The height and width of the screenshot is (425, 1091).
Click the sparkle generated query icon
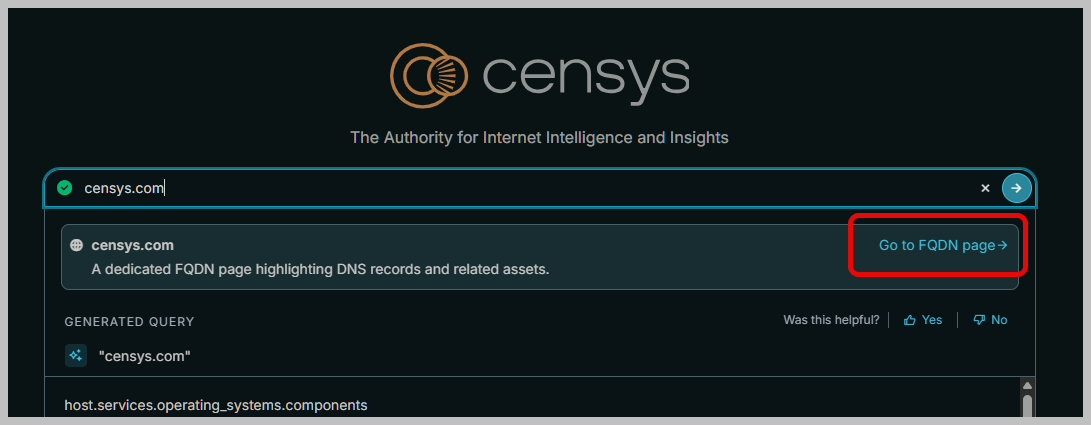point(76,355)
